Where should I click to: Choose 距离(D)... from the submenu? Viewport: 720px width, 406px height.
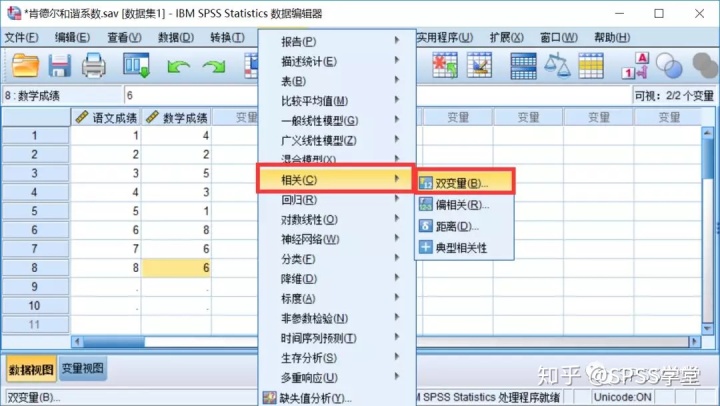[x=464, y=226]
